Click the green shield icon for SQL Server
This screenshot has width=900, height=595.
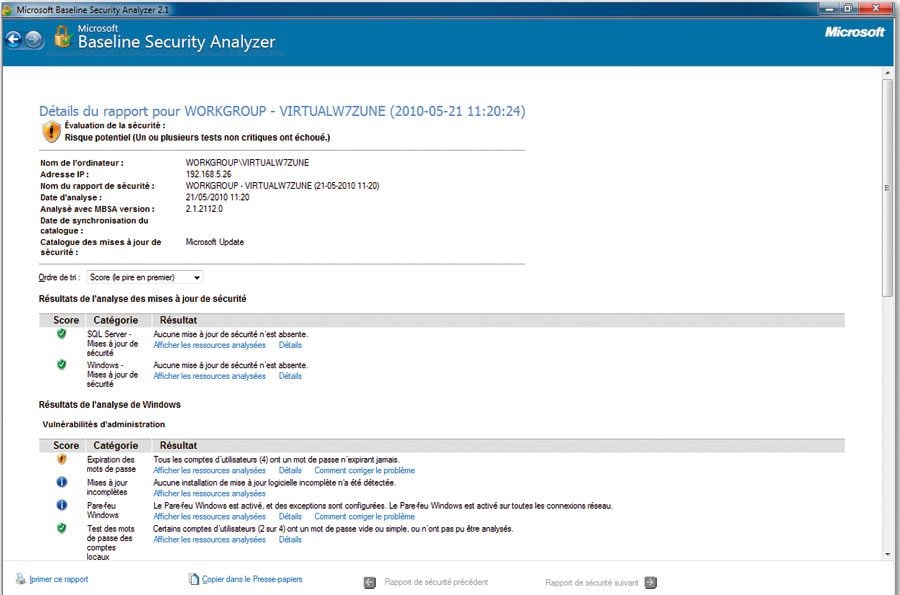point(61,334)
